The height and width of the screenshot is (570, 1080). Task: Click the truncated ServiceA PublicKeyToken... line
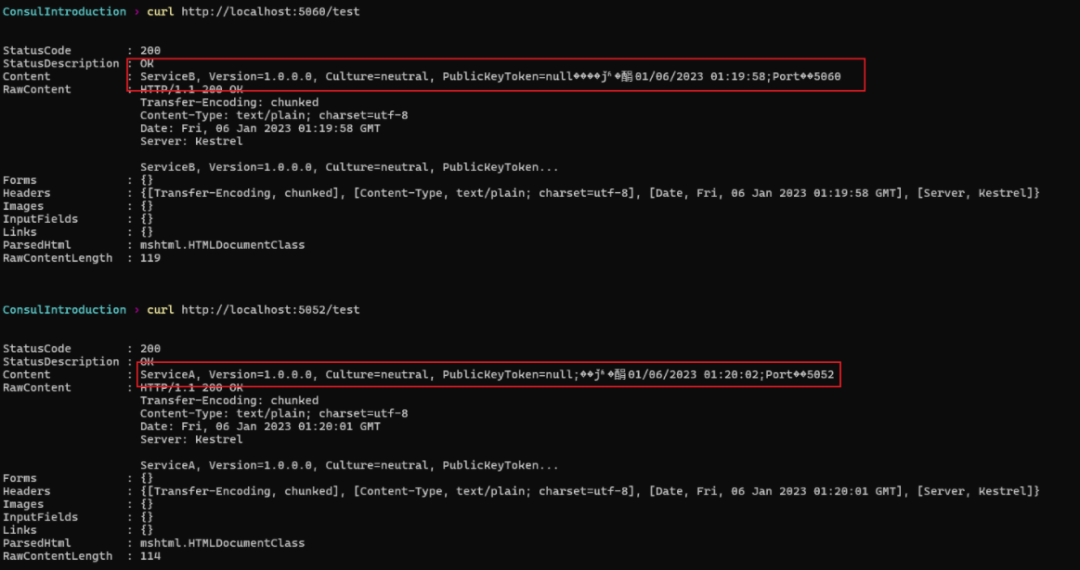point(349,465)
